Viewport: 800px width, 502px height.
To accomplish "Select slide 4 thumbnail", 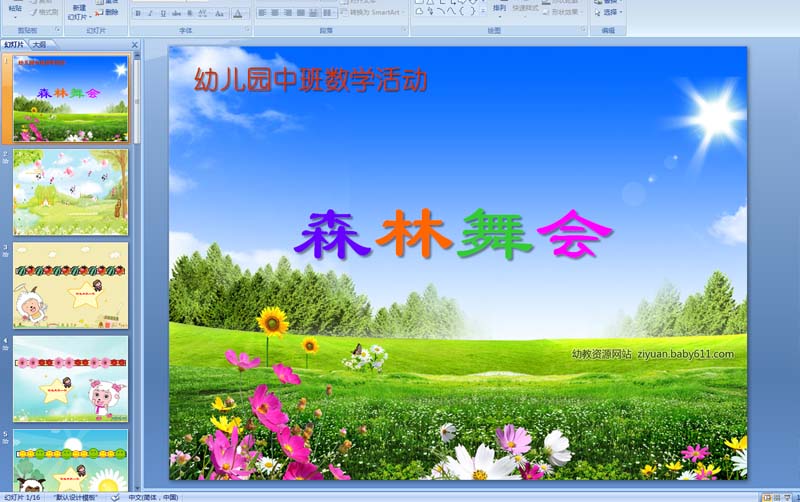I will [71, 379].
